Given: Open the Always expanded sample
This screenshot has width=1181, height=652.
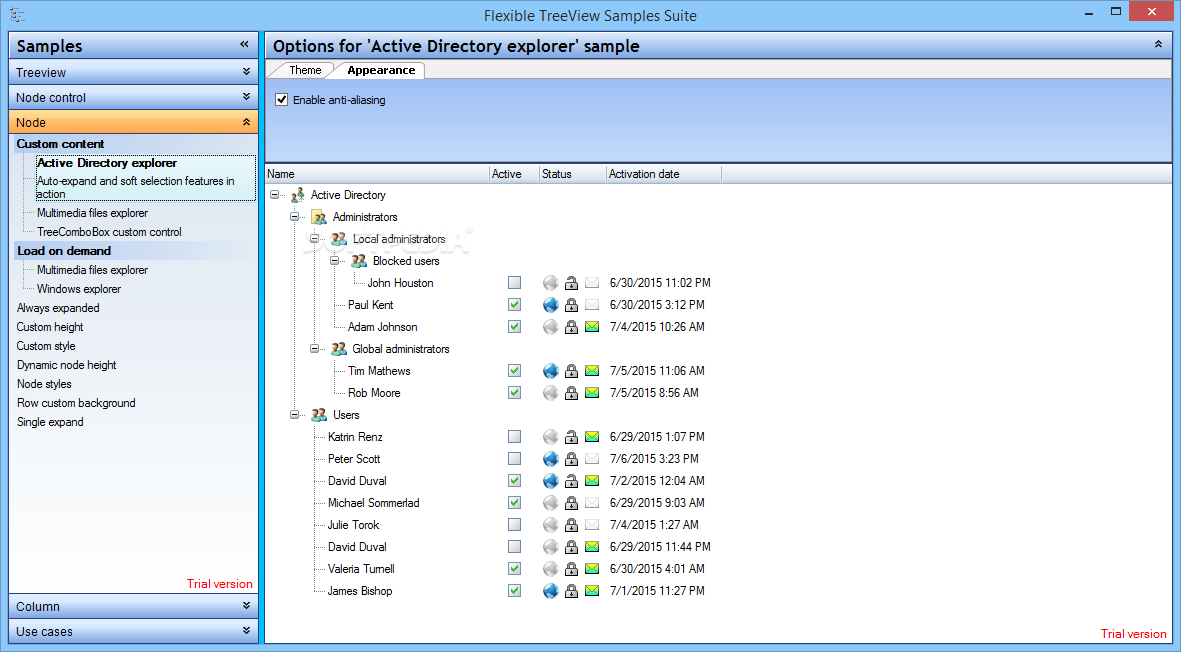Looking at the screenshot, I should pos(58,308).
